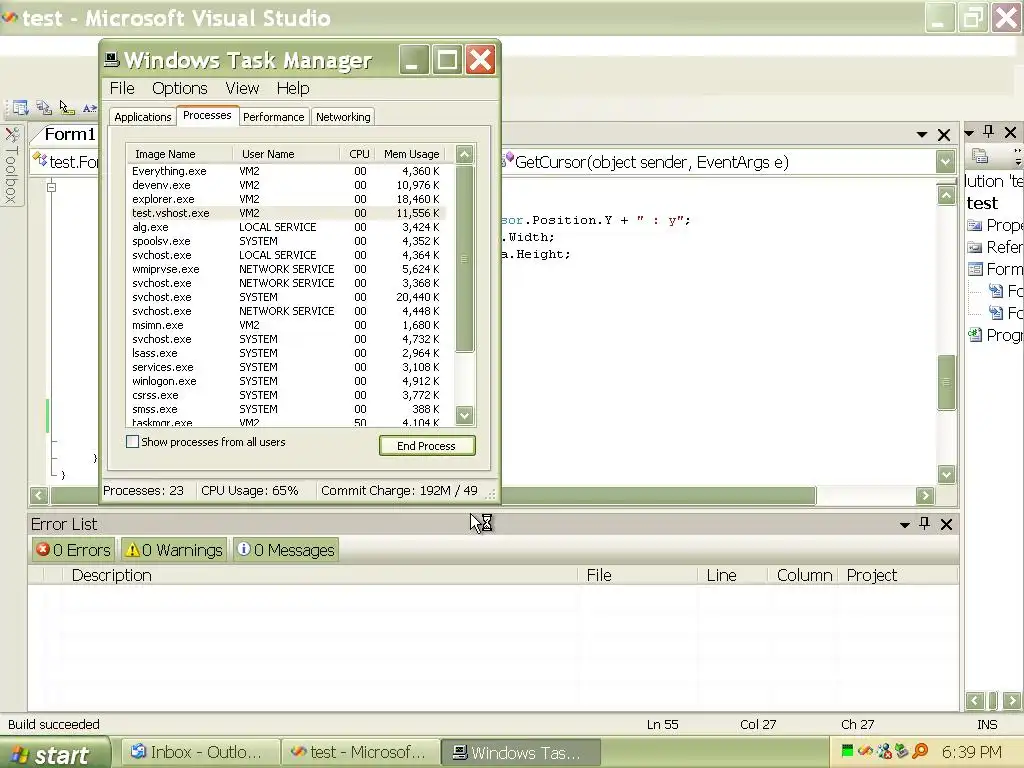The height and width of the screenshot is (768, 1024).
Task: Toggle the 0 Messages filter
Action: point(285,550)
